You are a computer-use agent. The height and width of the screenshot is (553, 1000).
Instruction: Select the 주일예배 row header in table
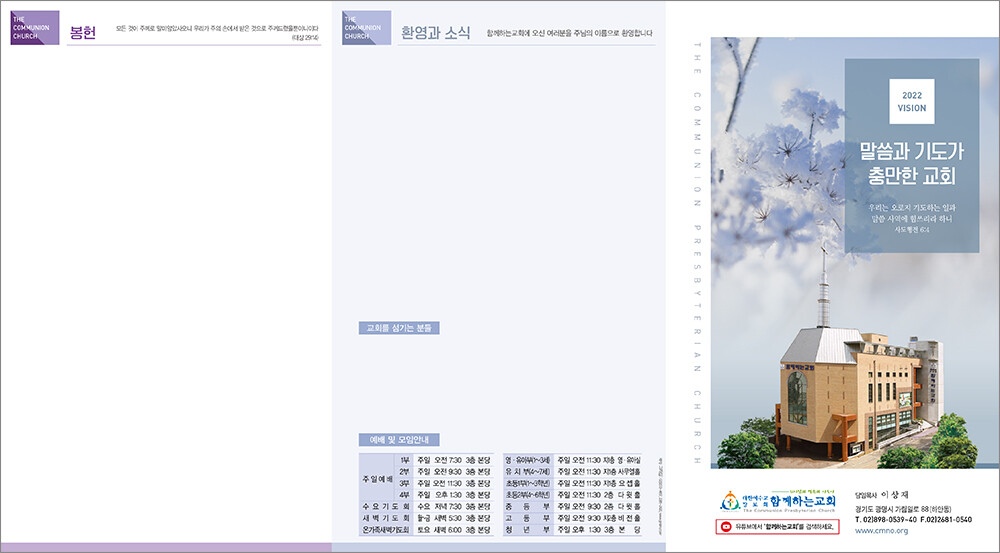(x=378, y=476)
